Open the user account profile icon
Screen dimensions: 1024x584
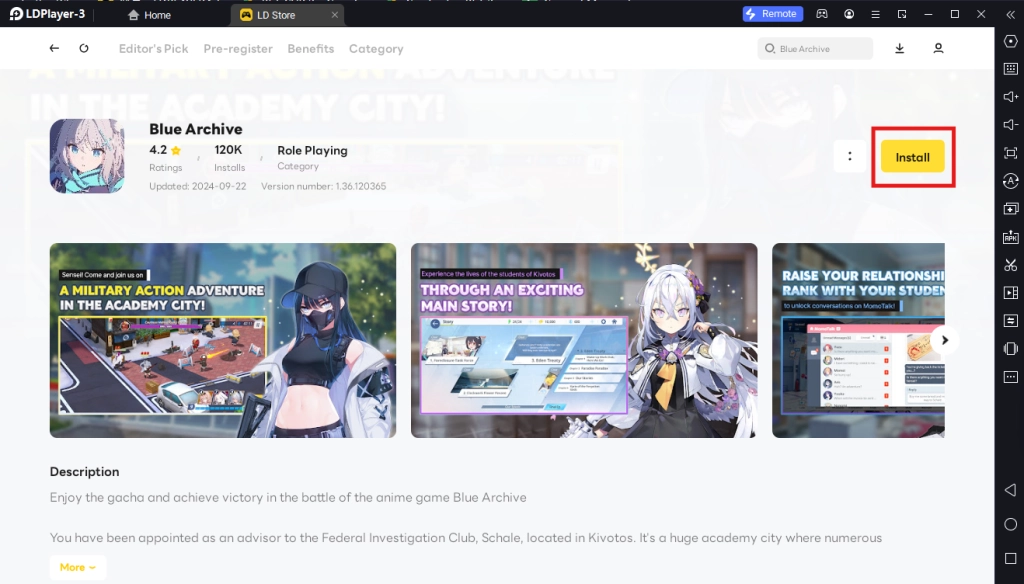point(938,48)
